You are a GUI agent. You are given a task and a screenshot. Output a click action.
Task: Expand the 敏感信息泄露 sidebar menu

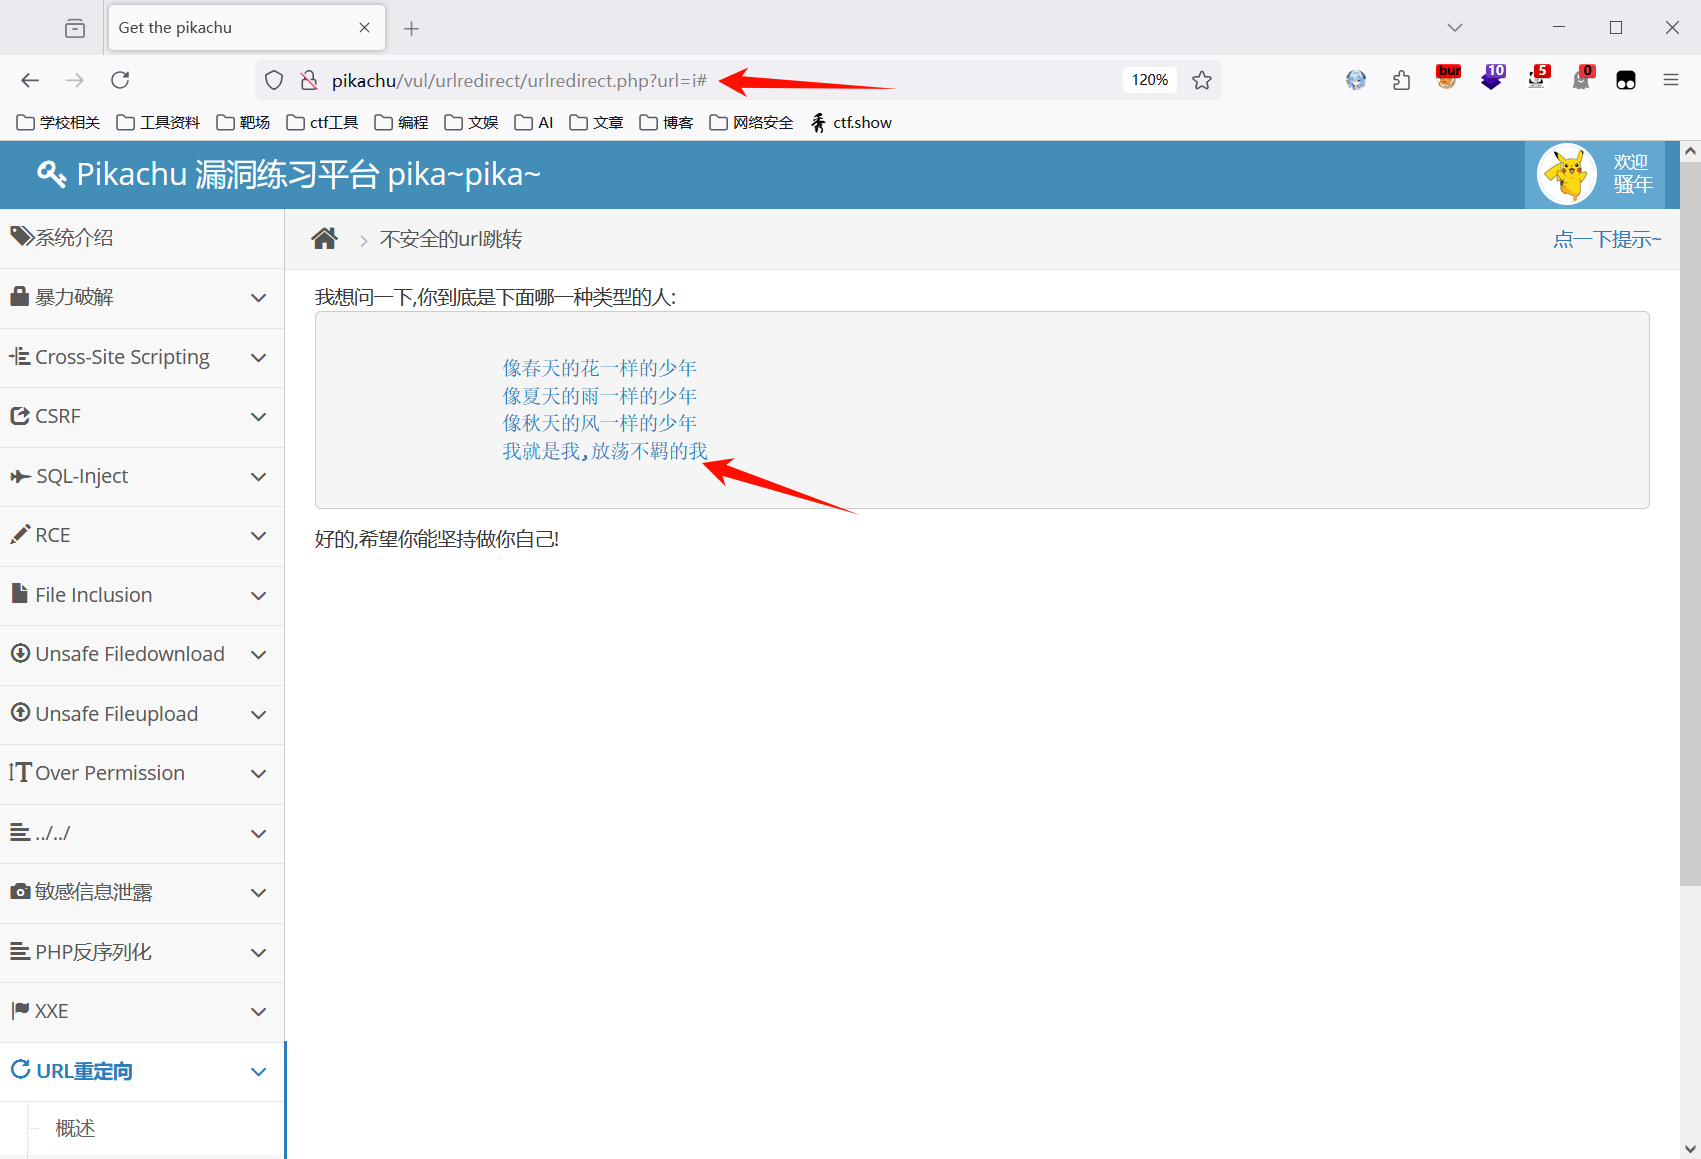(142, 892)
